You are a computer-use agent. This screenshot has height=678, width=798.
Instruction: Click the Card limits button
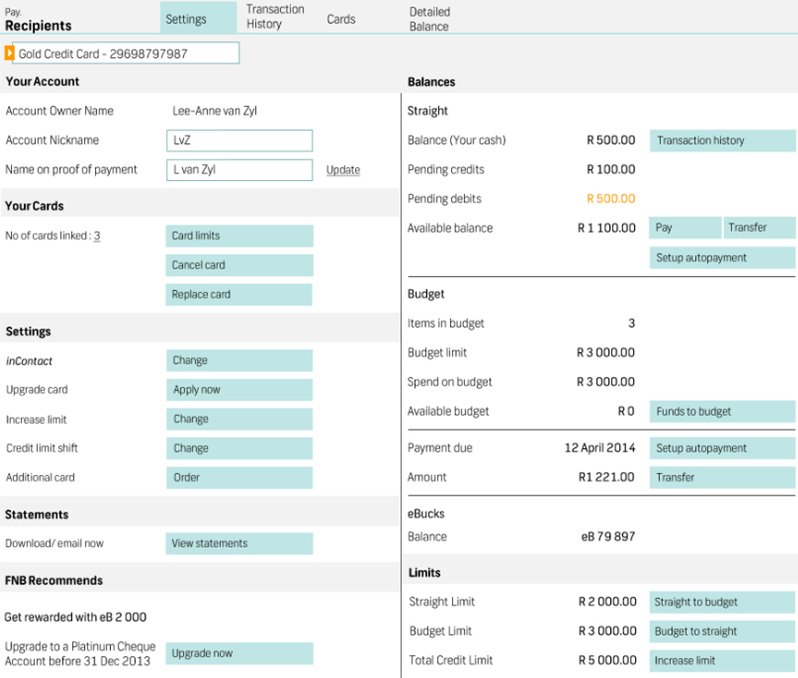(x=239, y=236)
